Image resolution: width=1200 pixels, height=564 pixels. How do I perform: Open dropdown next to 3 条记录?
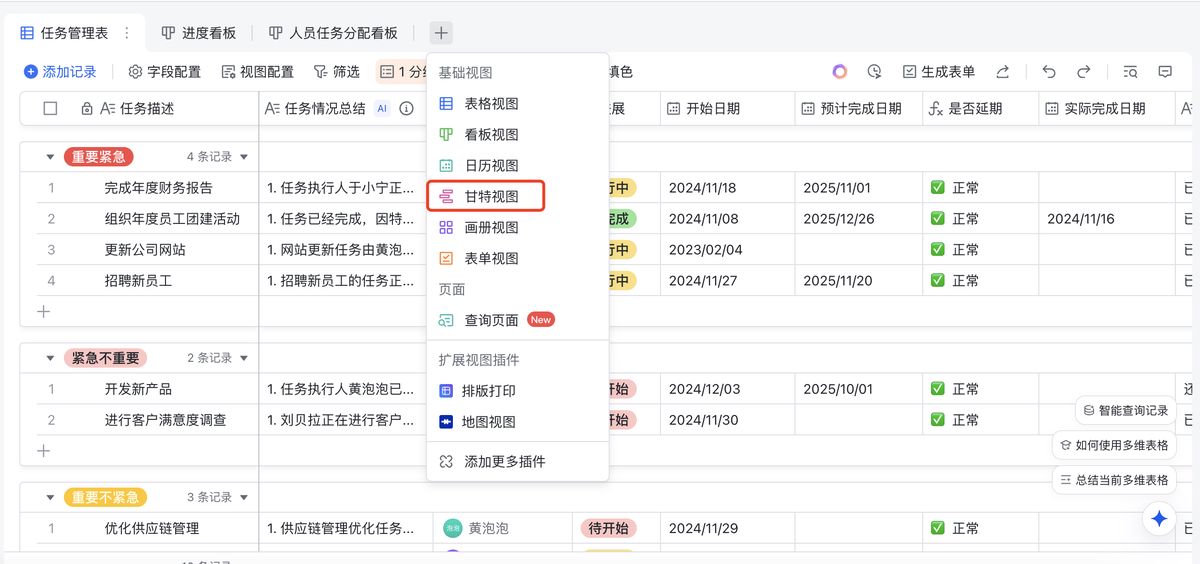coord(243,497)
